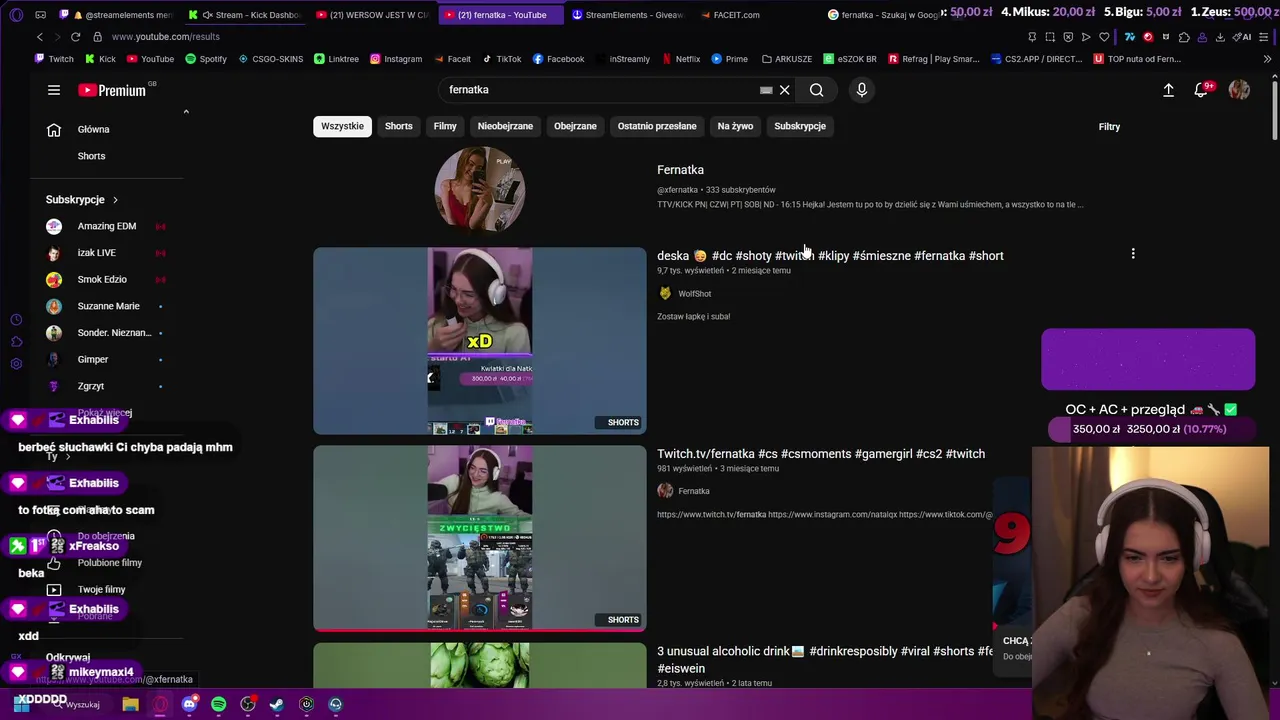Viewport: 1280px width, 720px height.
Task: Reload the page in the browser
Action: [x=75, y=37]
